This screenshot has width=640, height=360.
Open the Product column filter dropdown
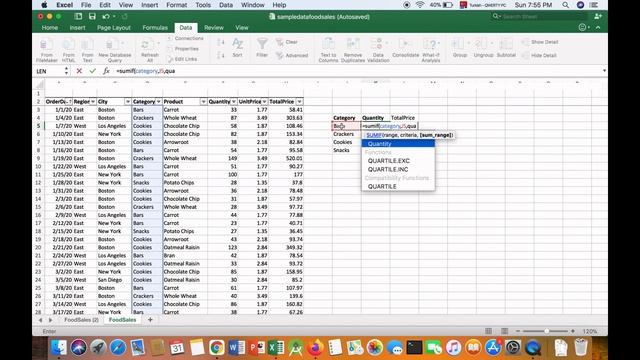pyautogui.click(x=203, y=102)
